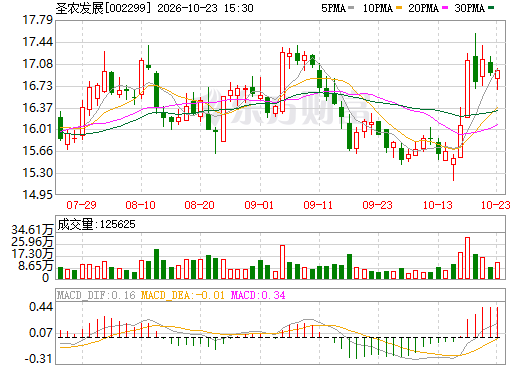Click the 10PMA legend label
This screenshot has height=365, width=520.
[378, 8]
